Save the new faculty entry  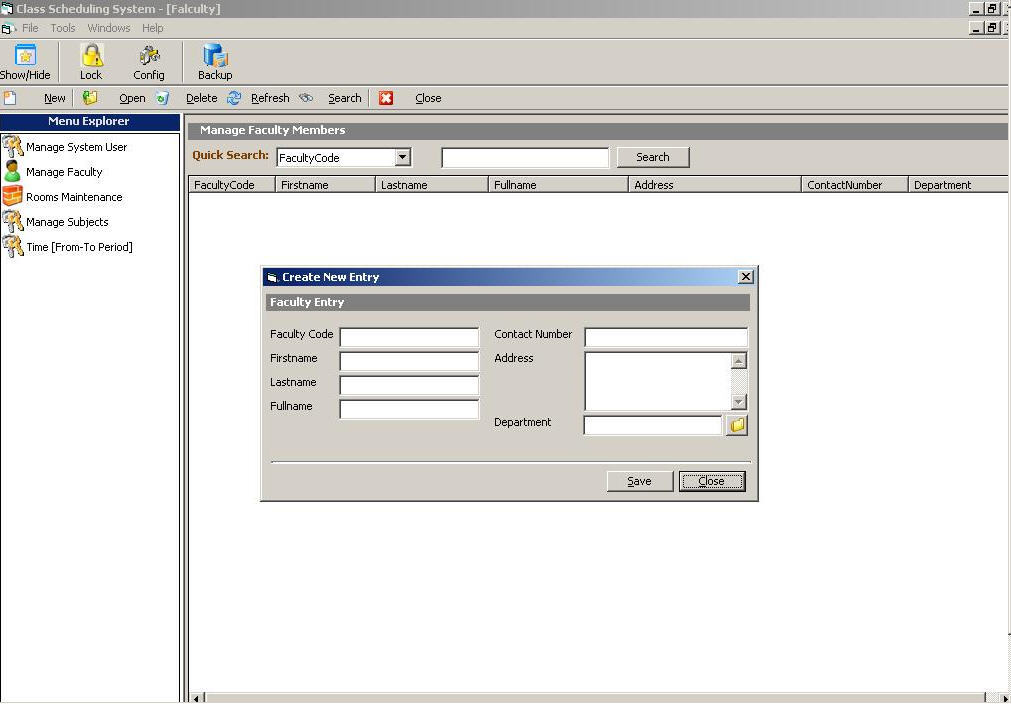(x=640, y=481)
